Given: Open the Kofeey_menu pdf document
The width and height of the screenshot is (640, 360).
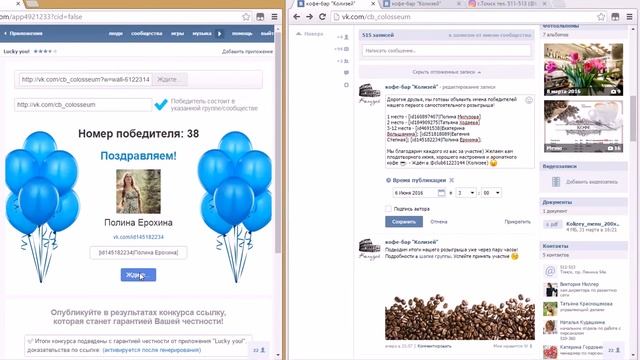Looking at the screenshot, I should tap(593, 224).
